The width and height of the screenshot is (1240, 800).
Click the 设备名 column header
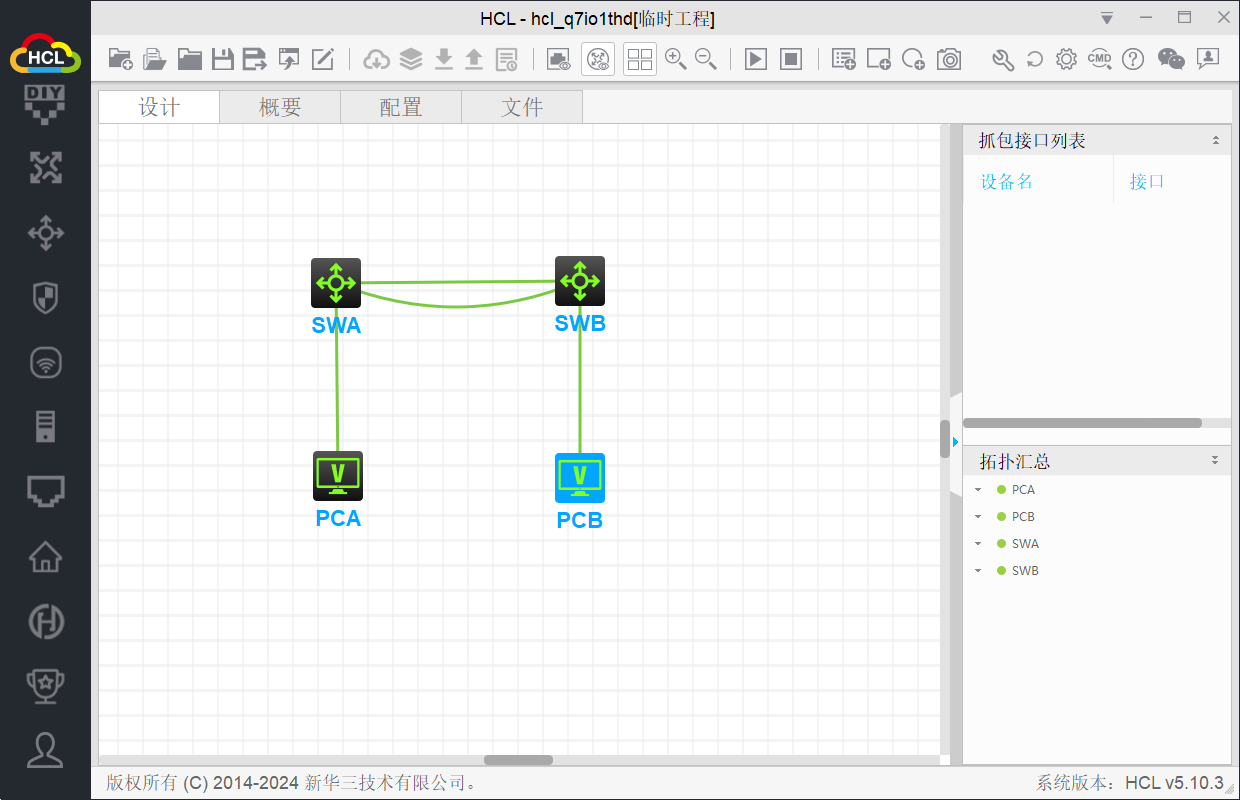[x=1007, y=181]
